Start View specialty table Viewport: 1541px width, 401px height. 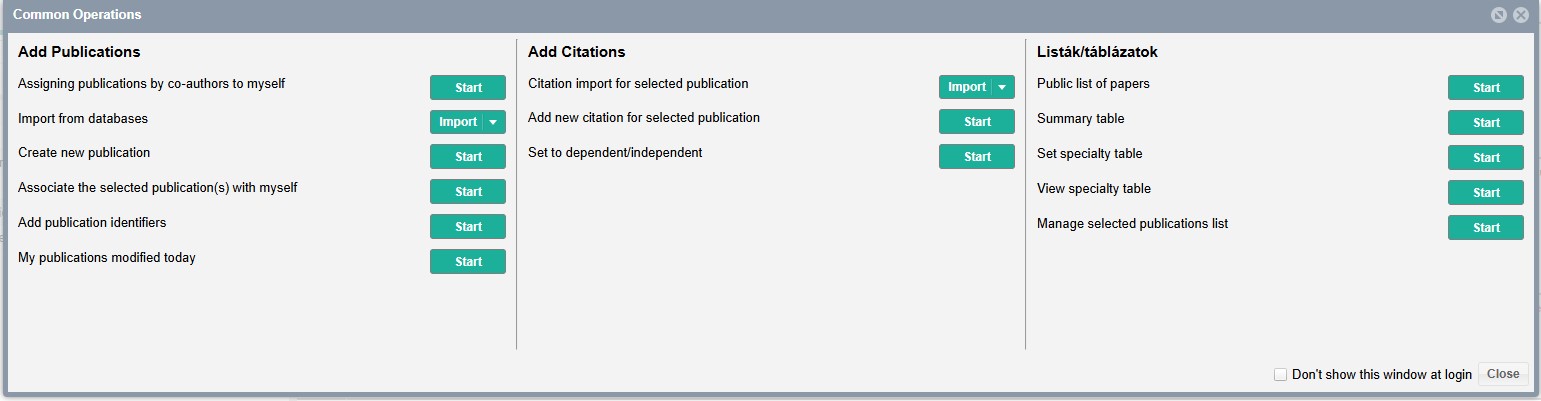(1486, 193)
